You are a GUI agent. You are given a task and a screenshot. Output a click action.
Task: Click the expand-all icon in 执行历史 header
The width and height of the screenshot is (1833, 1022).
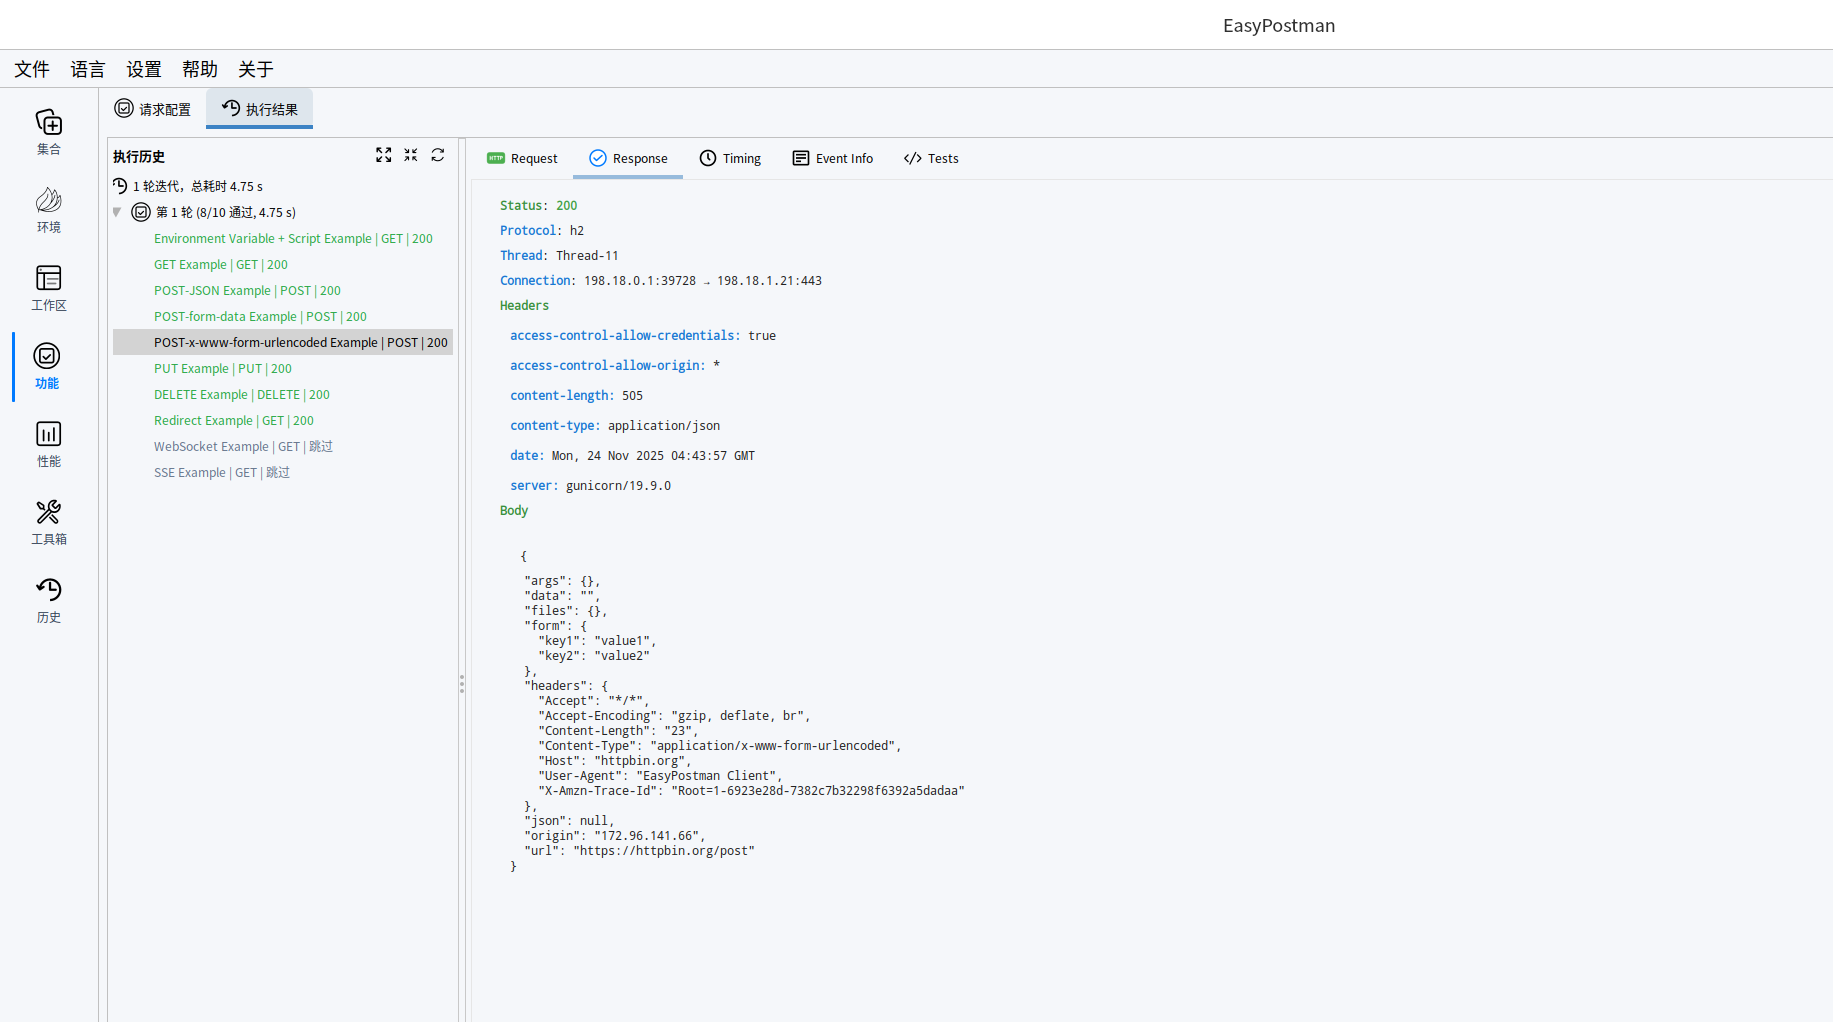coord(383,155)
